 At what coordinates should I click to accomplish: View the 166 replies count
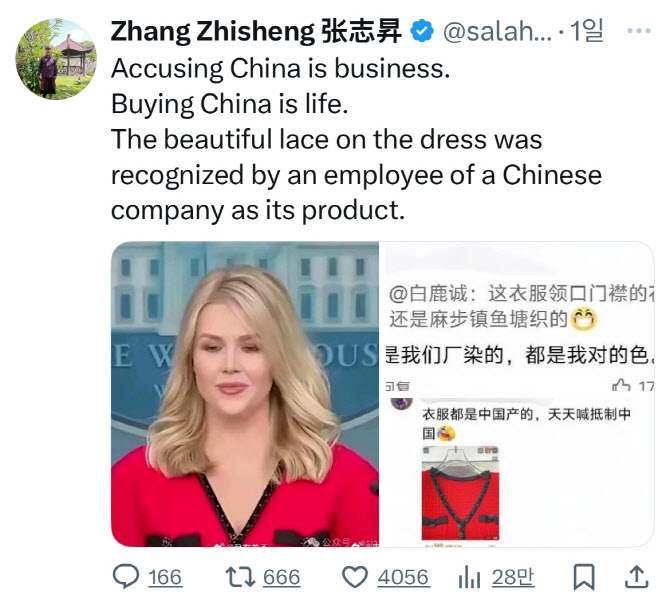point(165,577)
